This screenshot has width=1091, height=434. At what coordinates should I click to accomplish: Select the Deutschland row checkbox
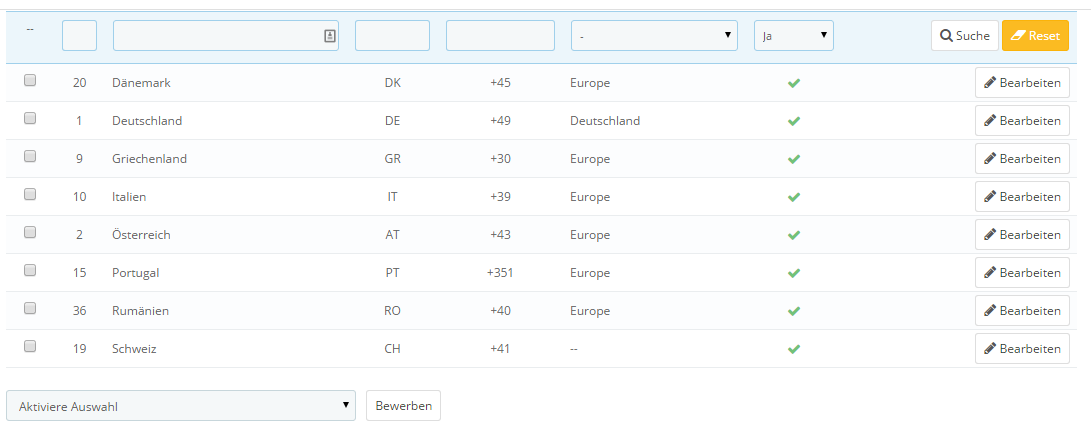click(x=30, y=118)
